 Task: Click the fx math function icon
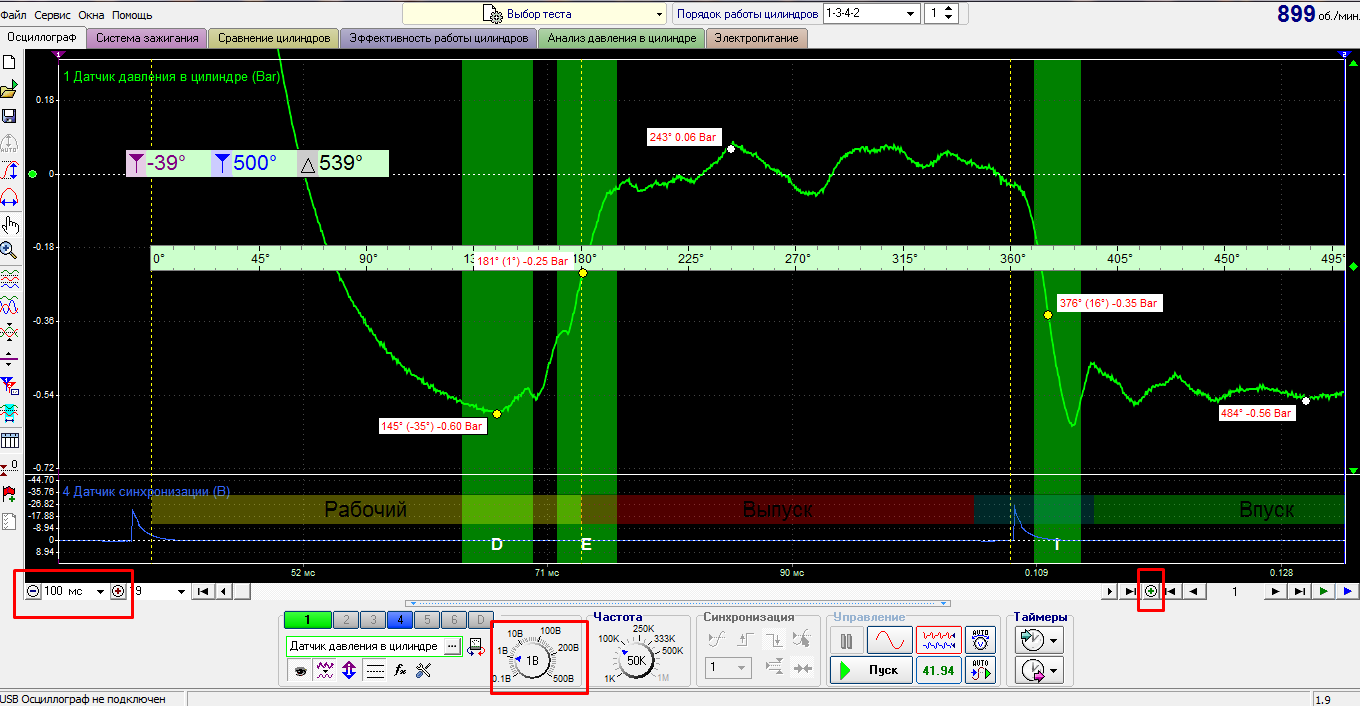(x=398, y=672)
